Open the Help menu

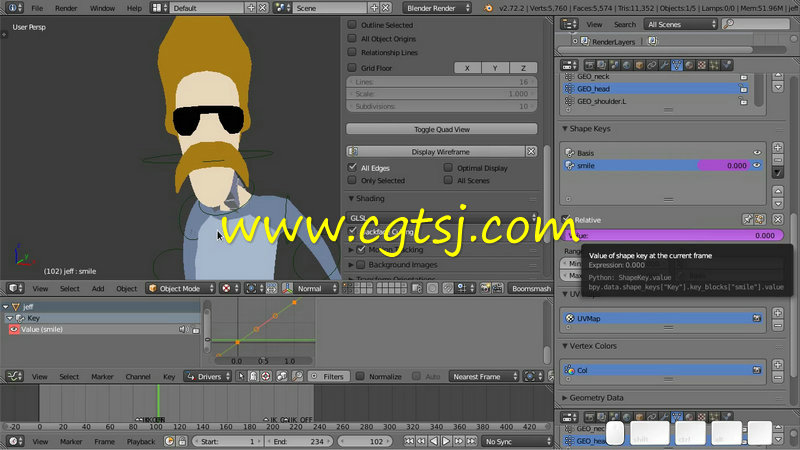134,8
